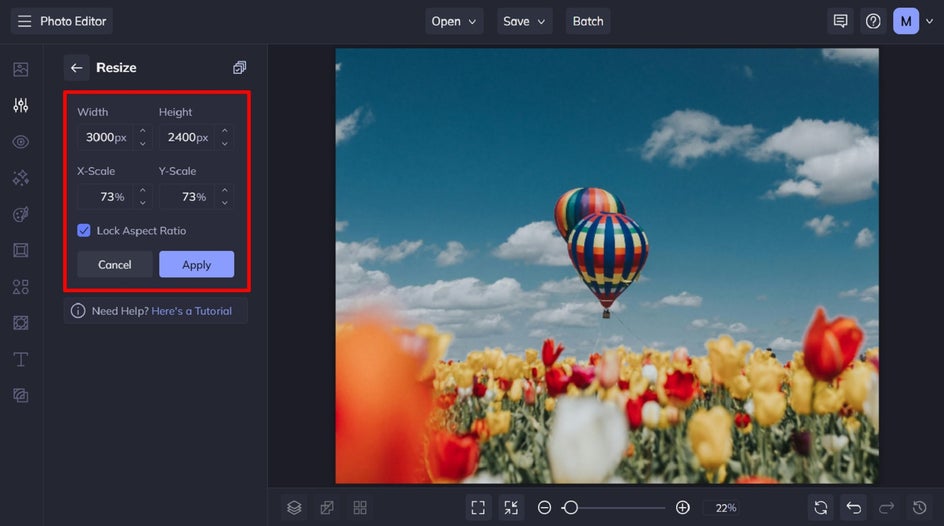Increase Width with the up stepper
Viewport: 944px width, 526px height.
143,131
